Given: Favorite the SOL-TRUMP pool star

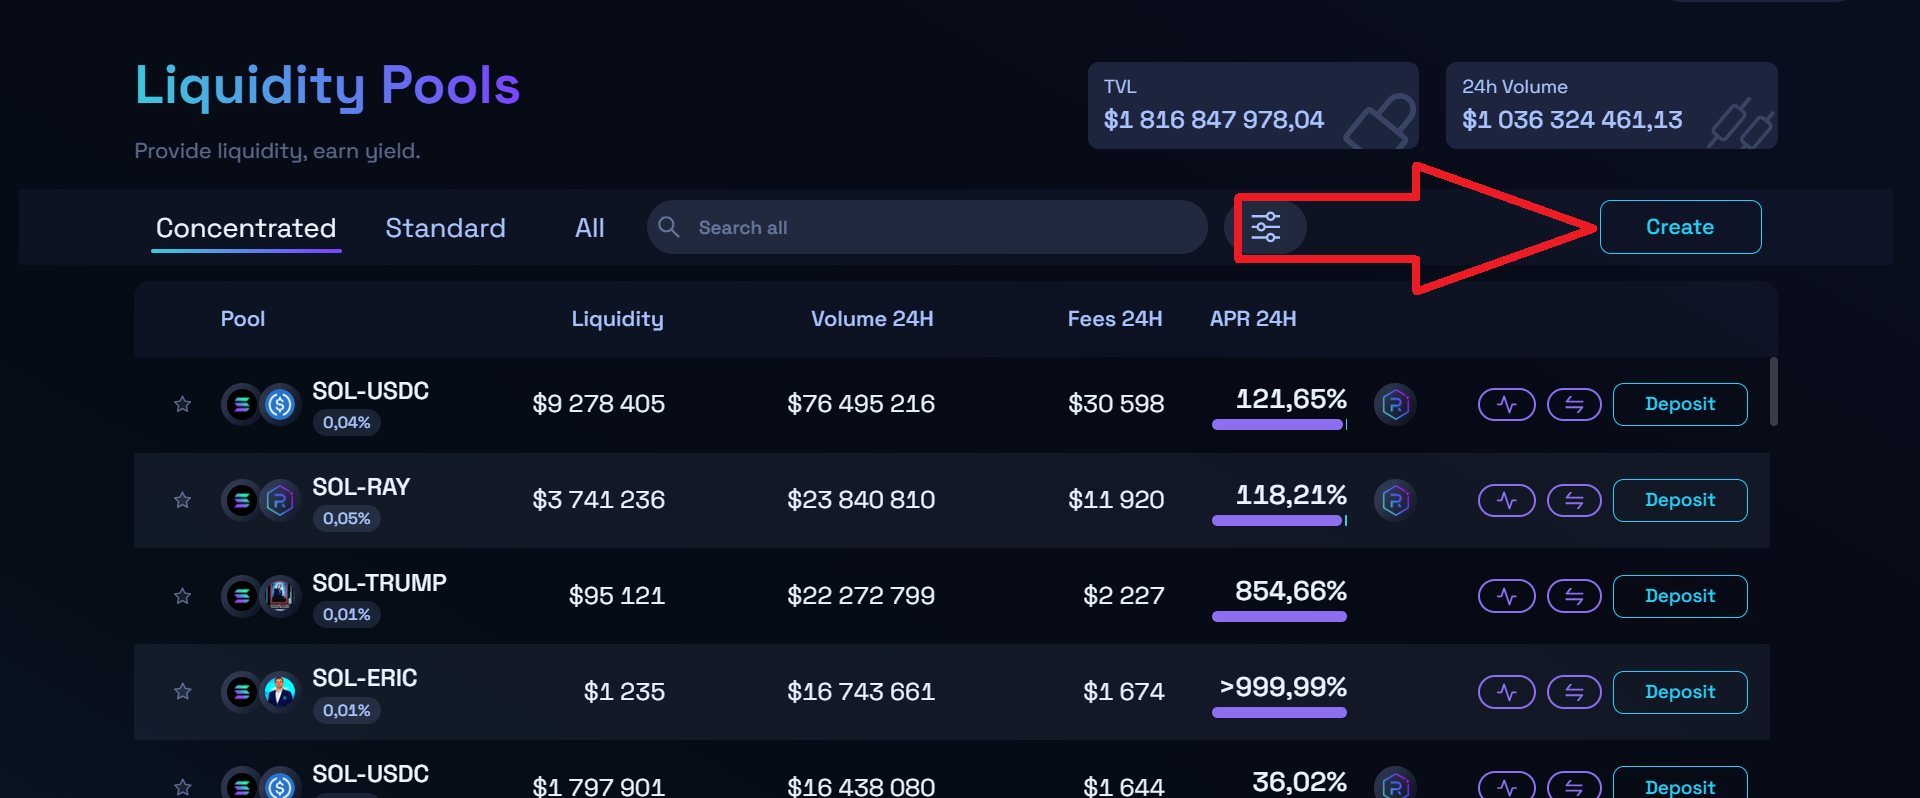Looking at the screenshot, I should pyautogui.click(x=182, y=596).
